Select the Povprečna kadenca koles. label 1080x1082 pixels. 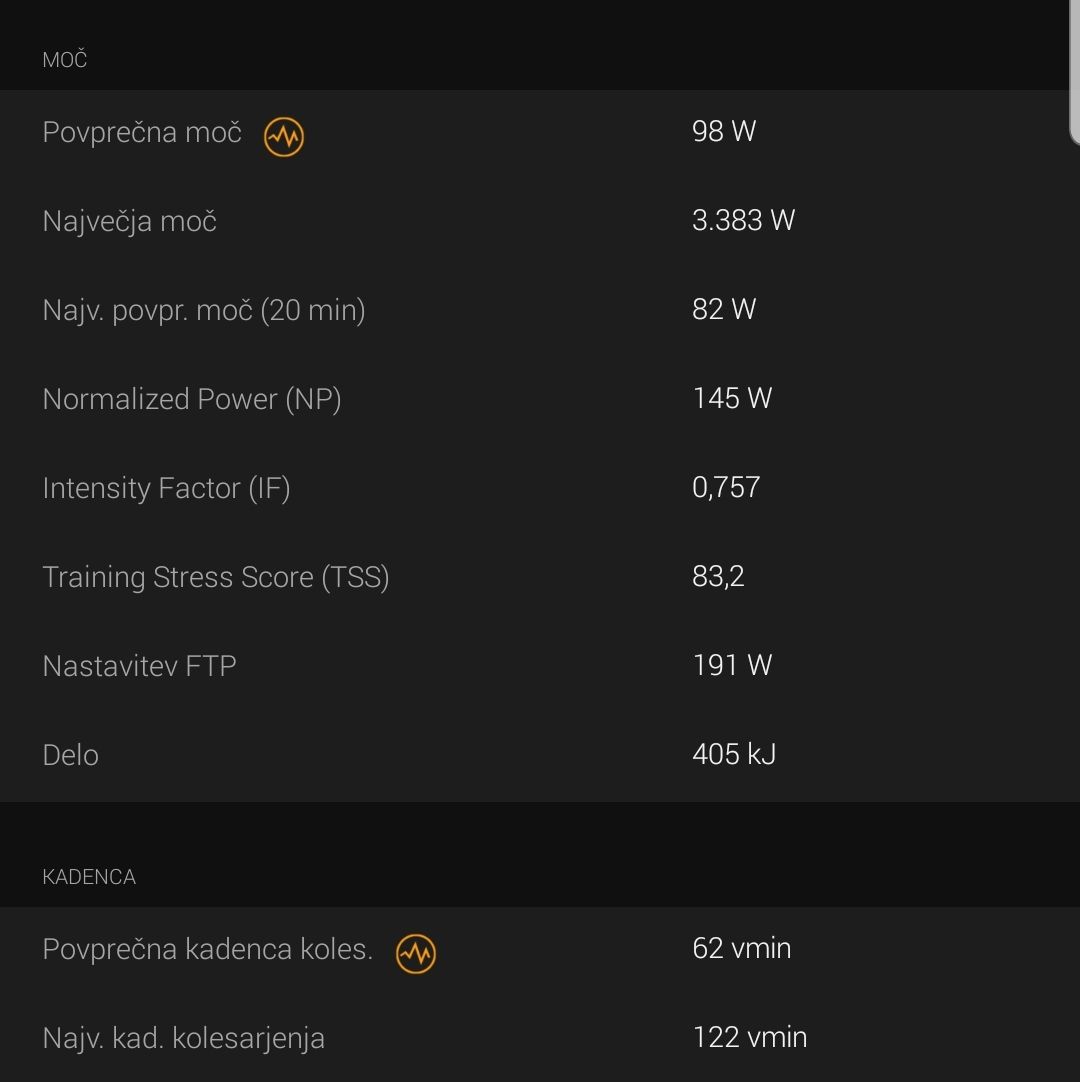pyautogui.click(x=207, y=949)
